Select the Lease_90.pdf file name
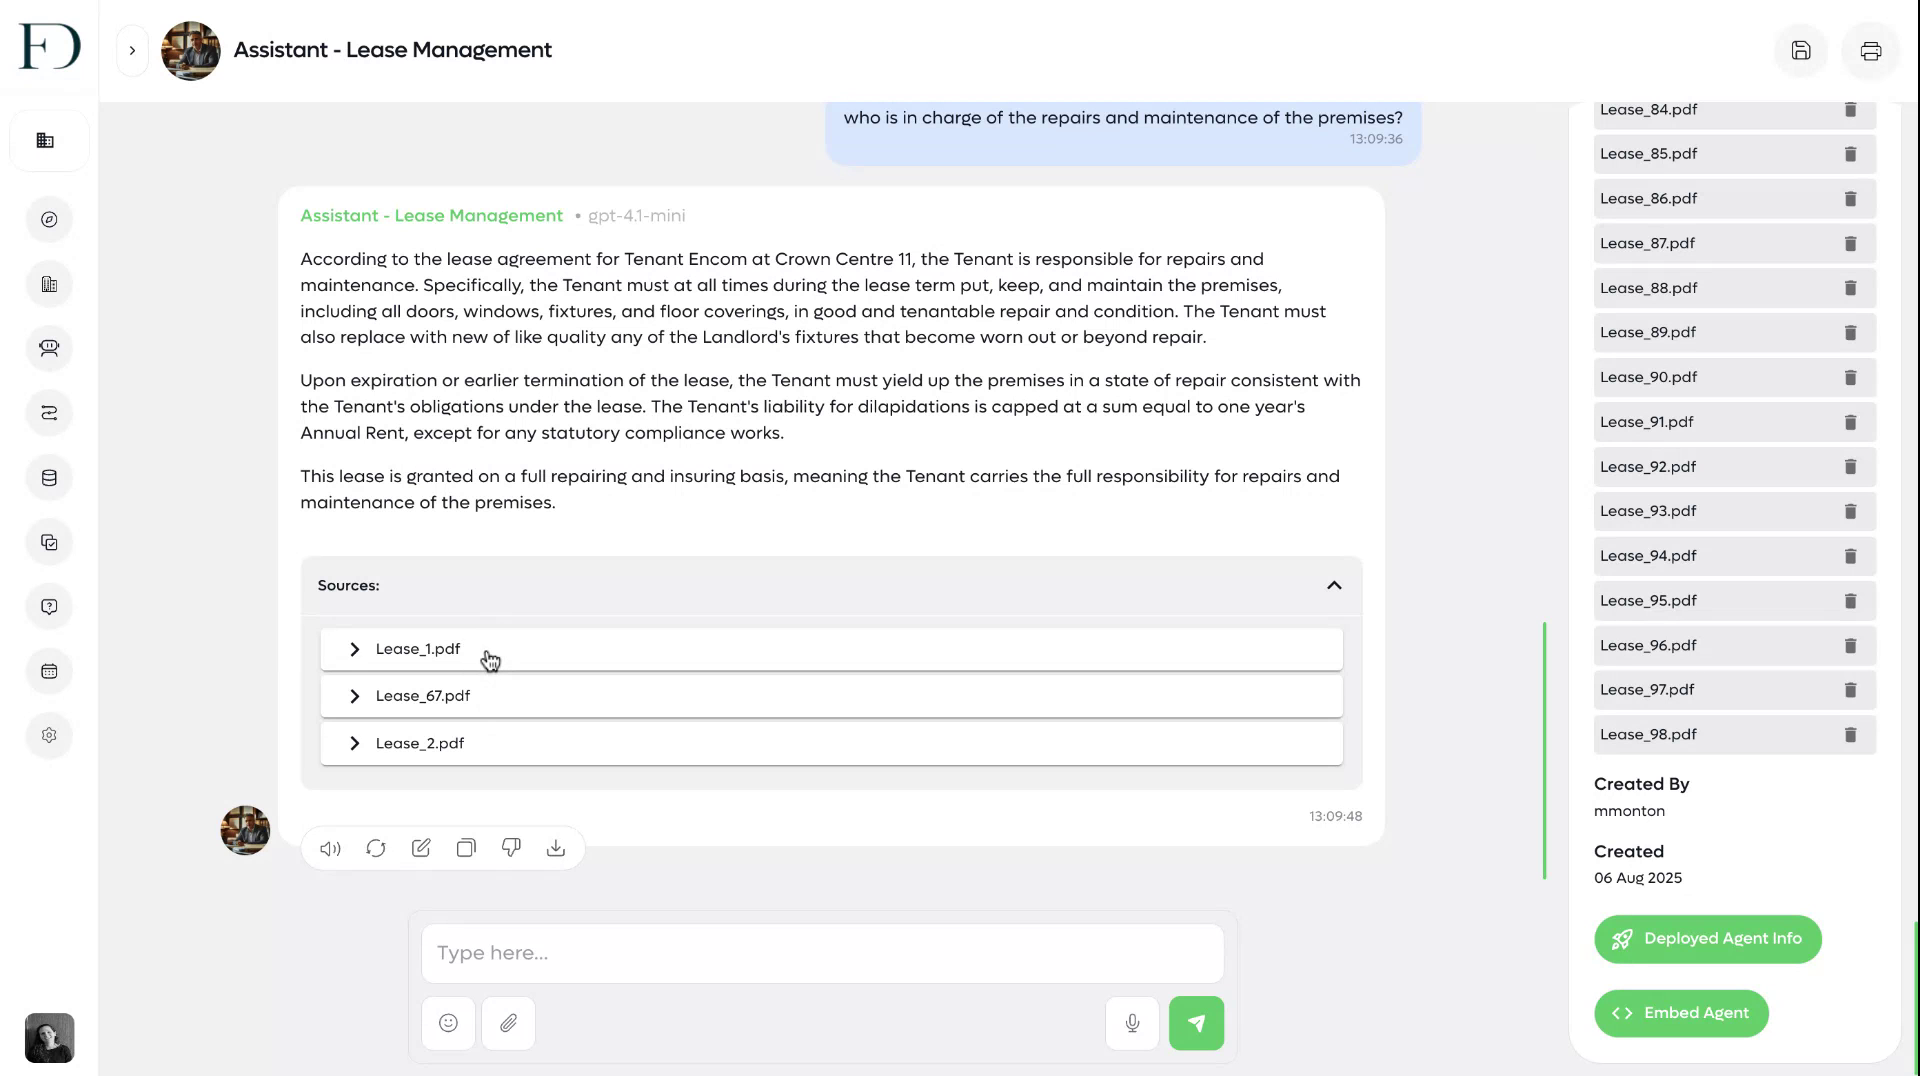 click(x=1648, y=378)
